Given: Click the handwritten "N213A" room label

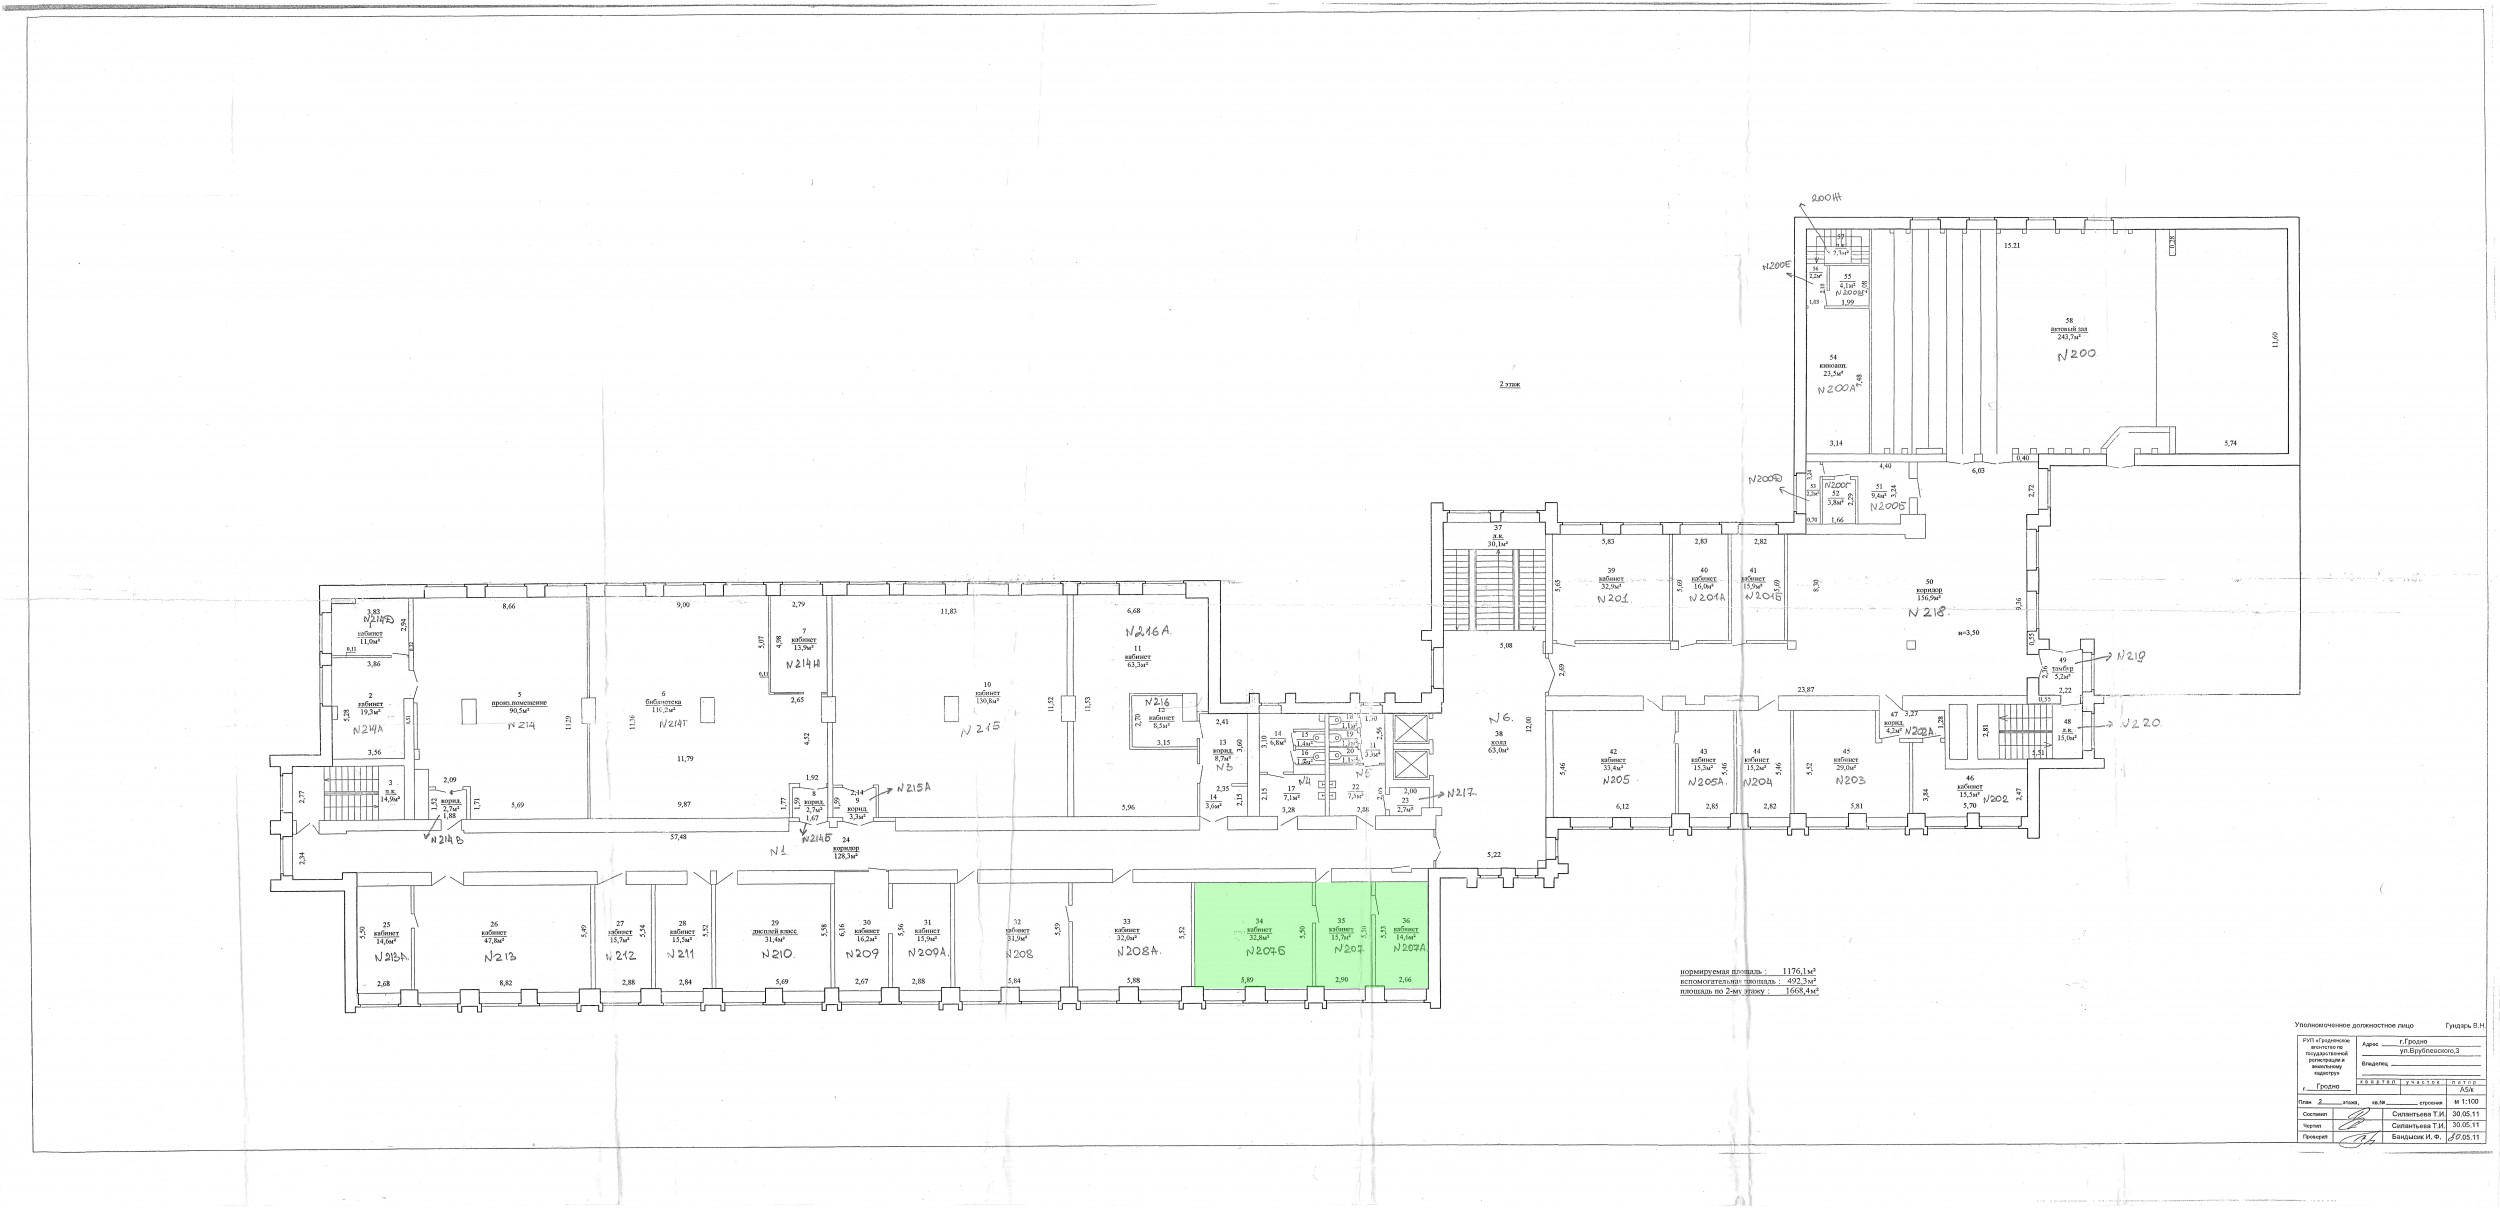Looking at the screenshot, I should pyautogui.click(x=392, y=957).
